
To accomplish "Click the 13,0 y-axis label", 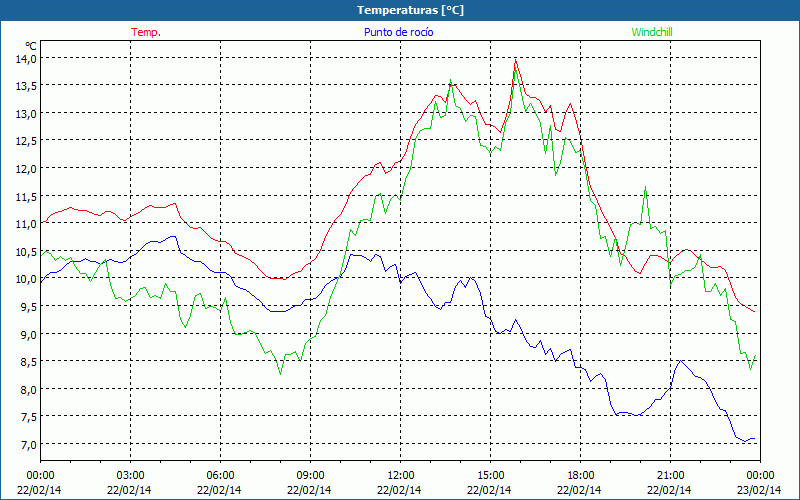I will click(26, 113).
